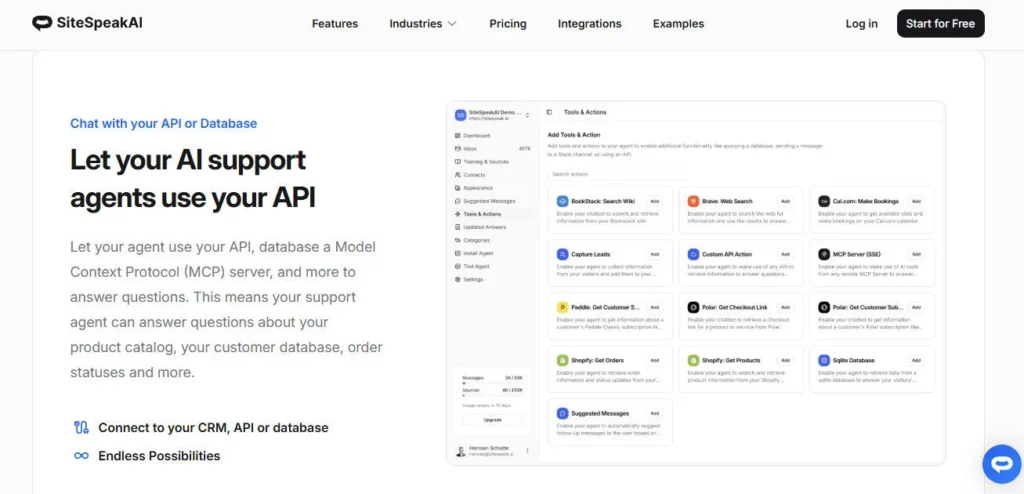Add the Capture Leads action
This screenshot has height=494, width=1024.
pos(654,254)
